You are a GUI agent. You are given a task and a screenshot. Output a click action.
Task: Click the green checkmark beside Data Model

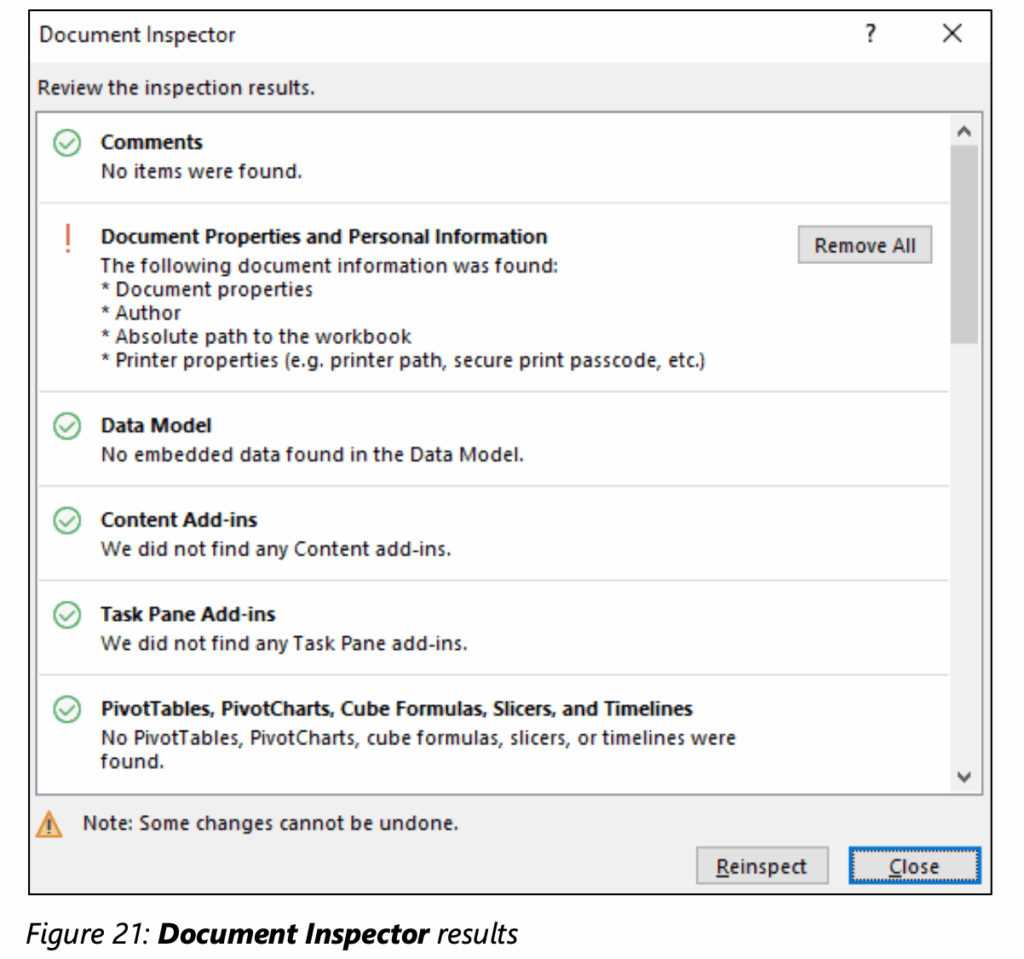[67, 427]
